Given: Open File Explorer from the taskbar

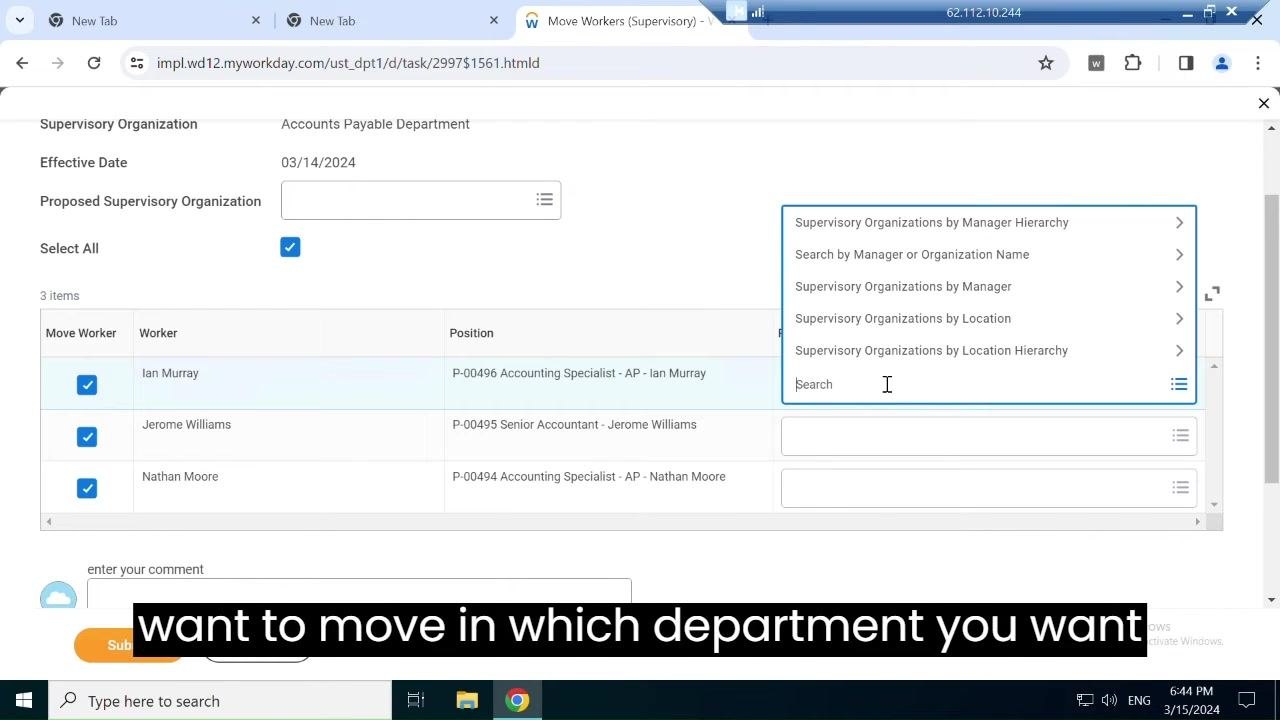Looking at the screenshot, I should pos(467,700).
